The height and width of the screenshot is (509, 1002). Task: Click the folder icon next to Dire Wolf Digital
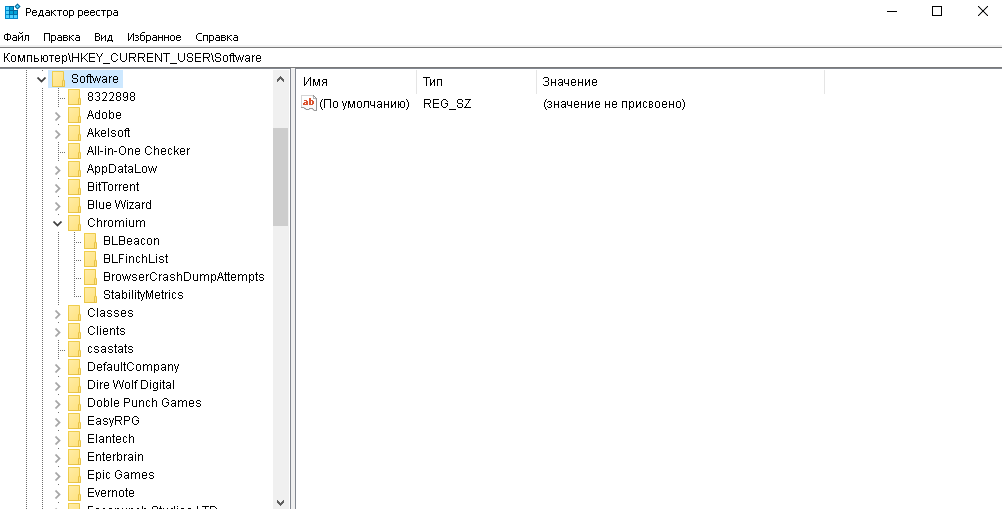click(x=75, y=385)
